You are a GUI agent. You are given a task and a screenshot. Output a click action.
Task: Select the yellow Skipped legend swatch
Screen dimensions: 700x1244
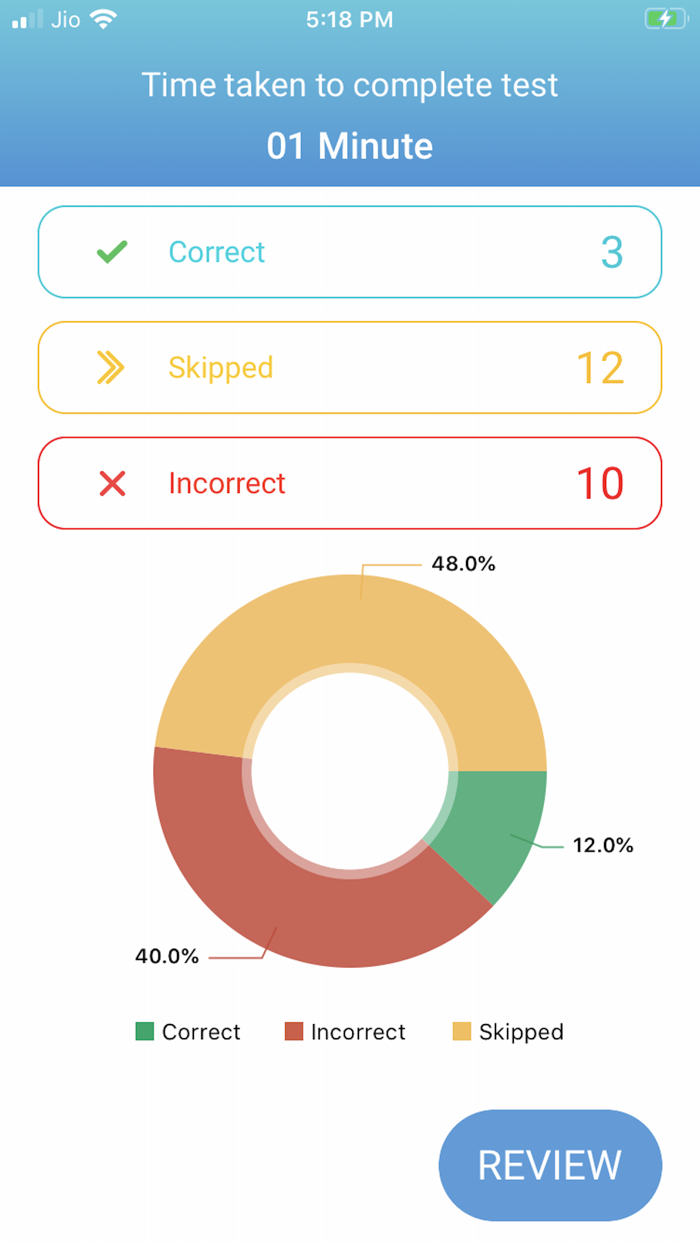tap(461, 1031)
